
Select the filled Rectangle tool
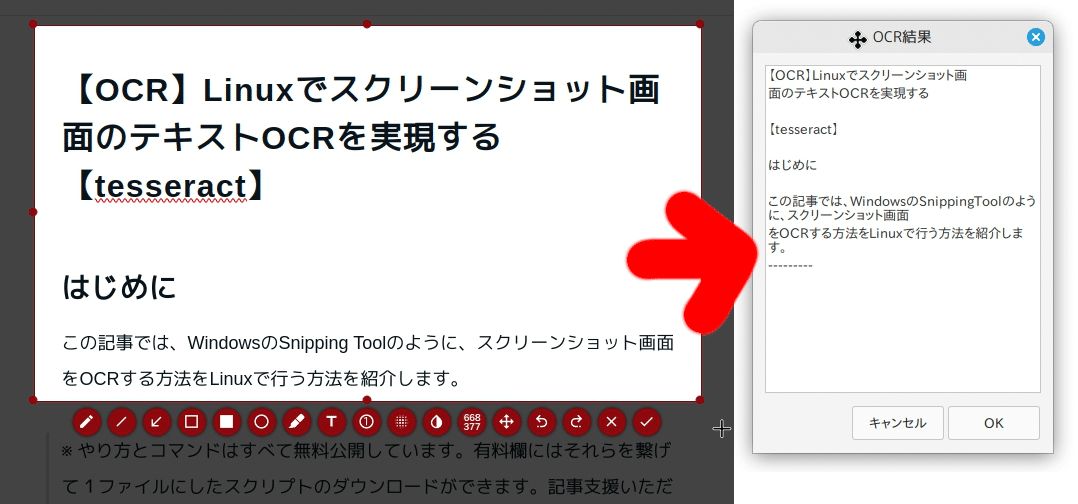pos(226,422)
